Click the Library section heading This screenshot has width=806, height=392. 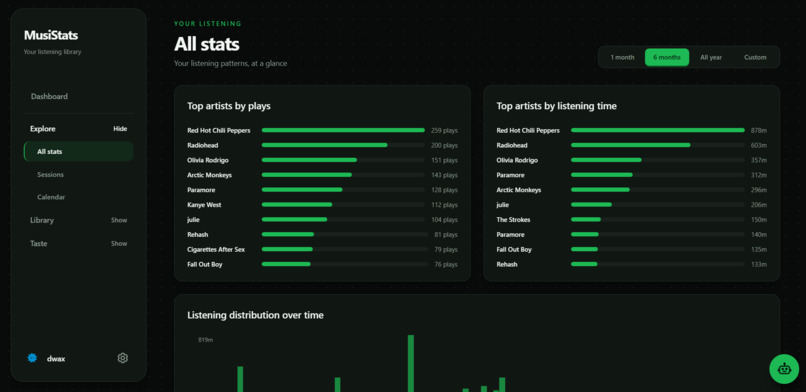pyautogui.click(x=42, y=220)
